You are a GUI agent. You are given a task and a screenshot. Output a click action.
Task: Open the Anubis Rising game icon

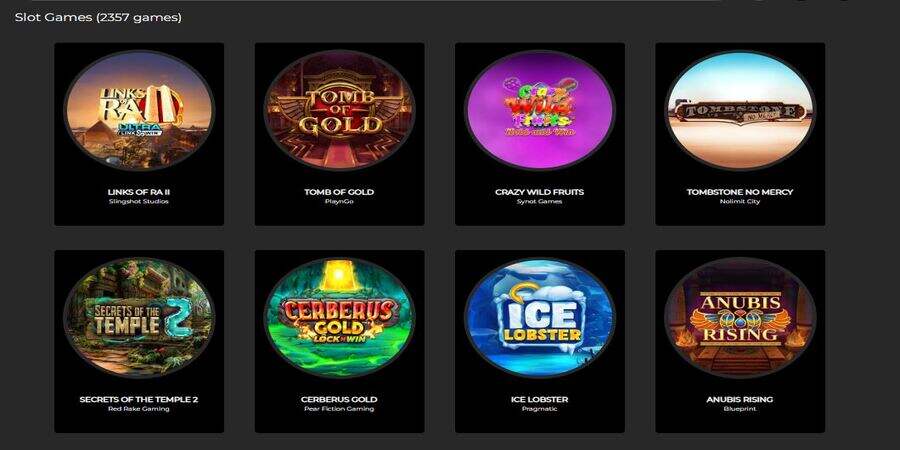740,317
